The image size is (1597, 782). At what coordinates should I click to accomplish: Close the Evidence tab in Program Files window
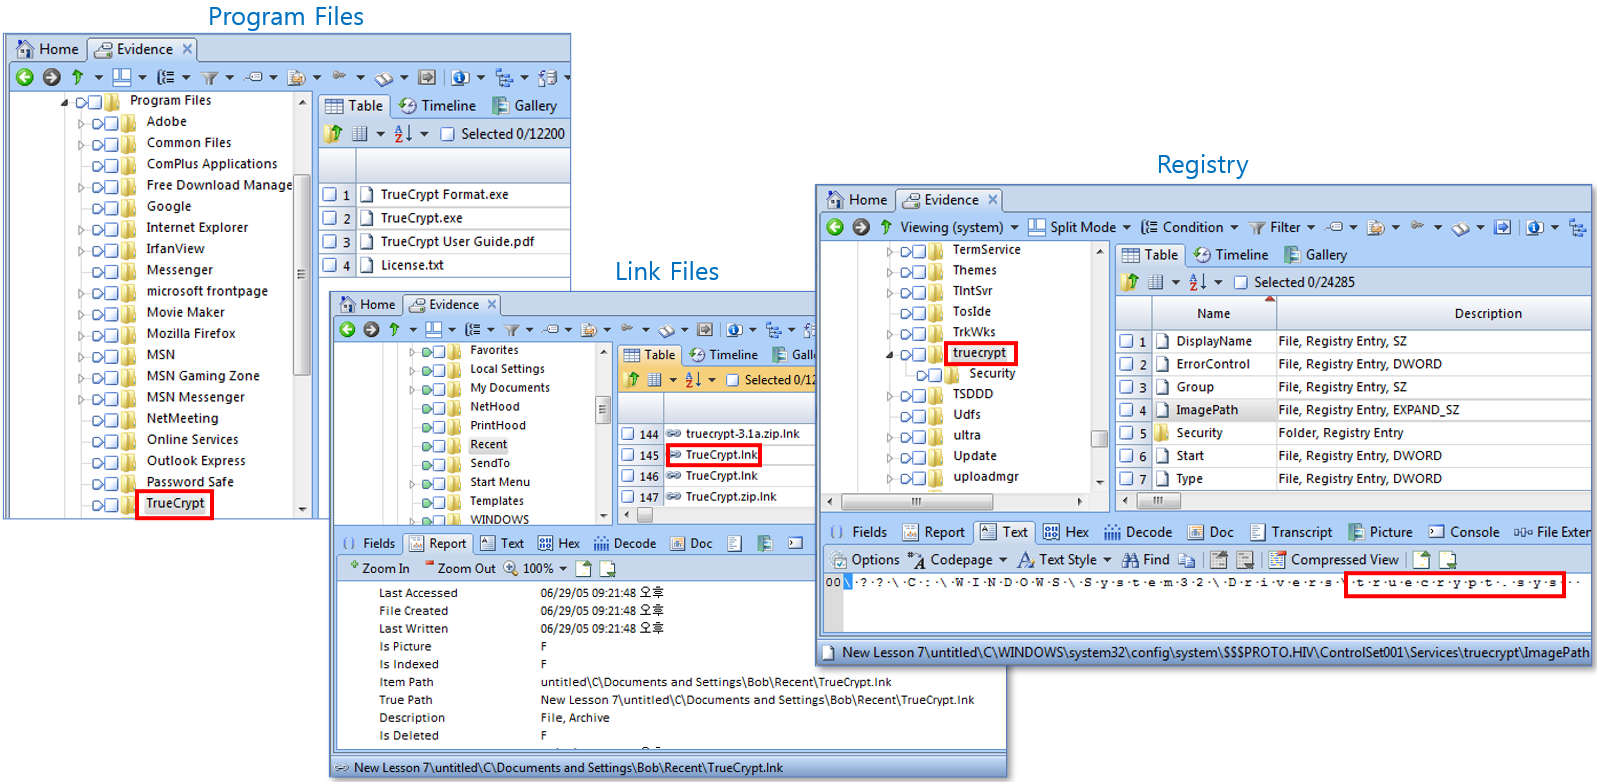point(187,48)
